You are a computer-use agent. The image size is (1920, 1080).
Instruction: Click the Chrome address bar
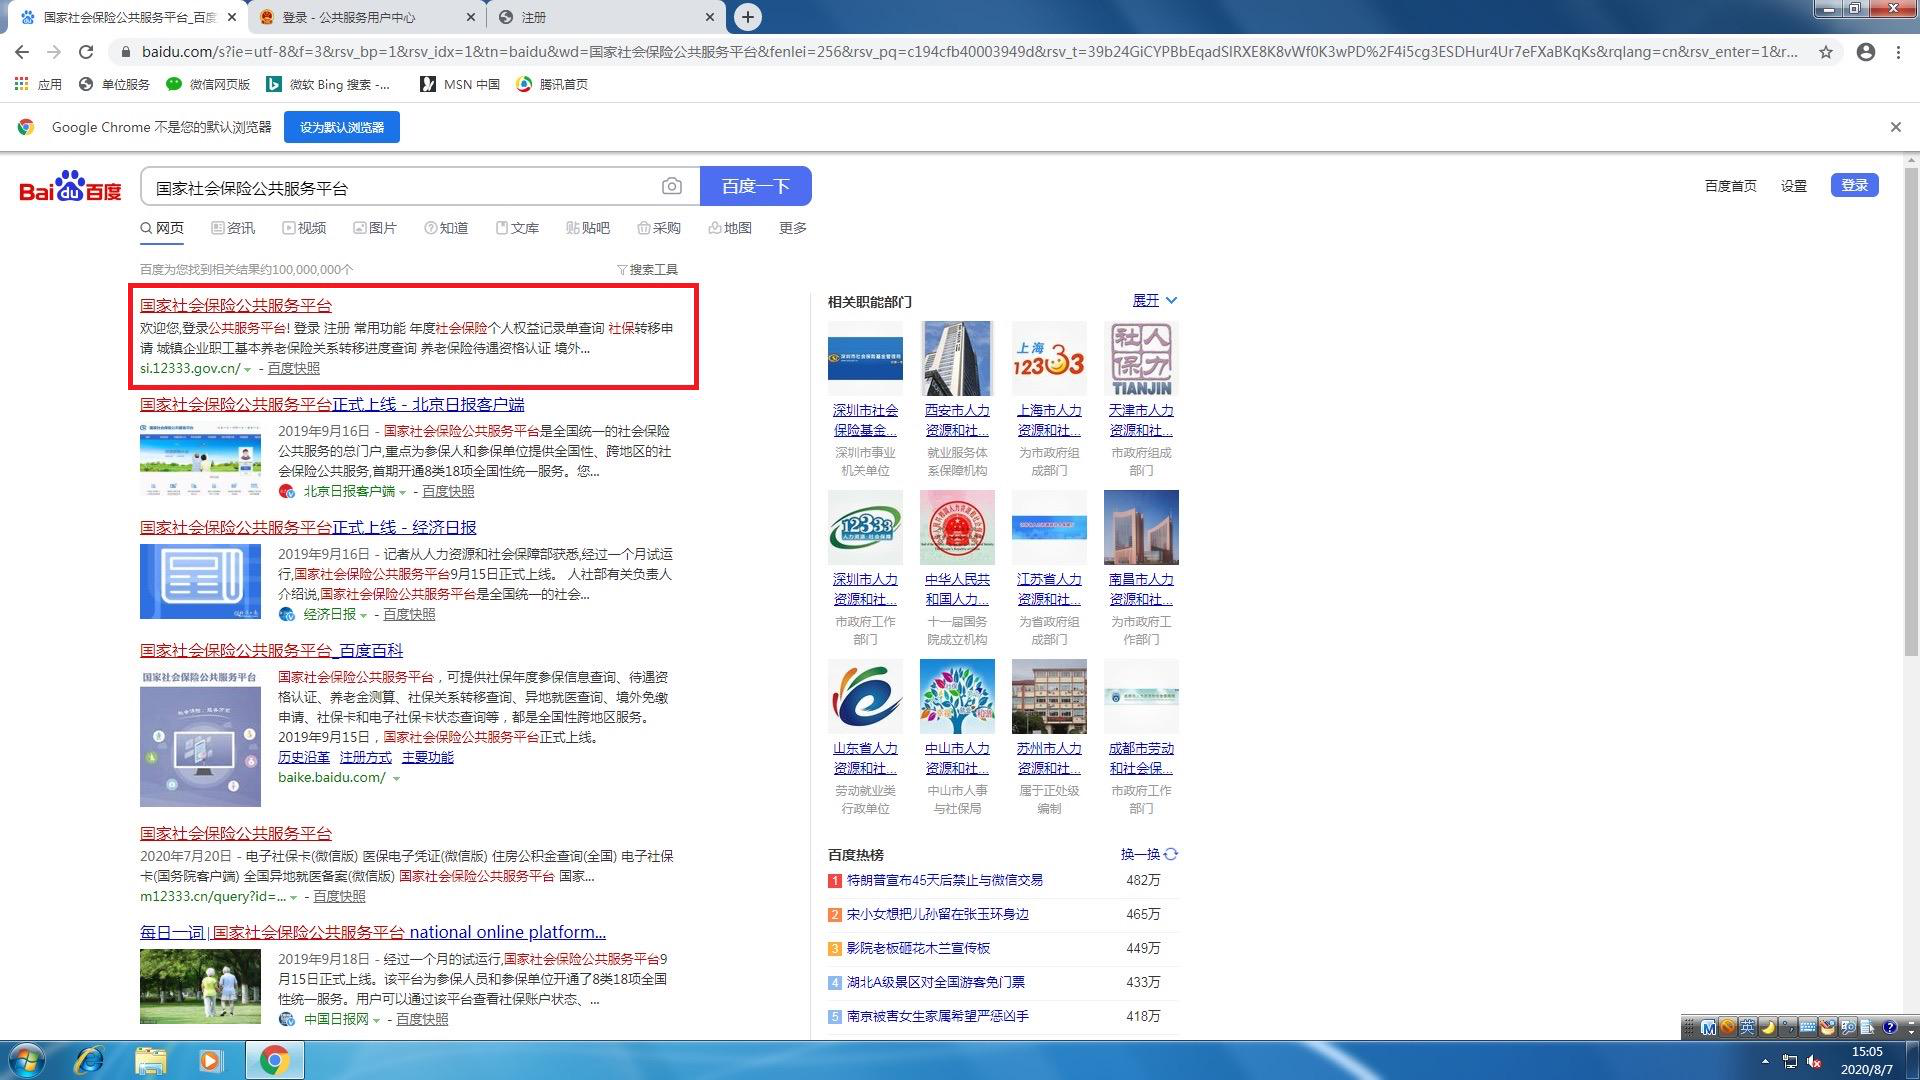click(x=970, y=52)
